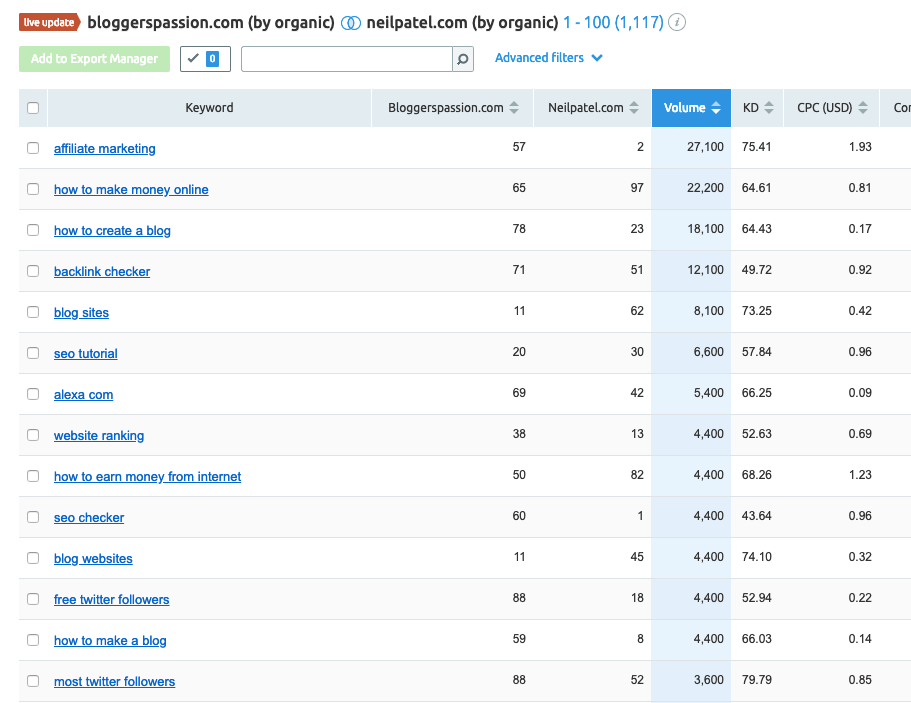
Task: Click the 8,100 volume value
Action: click(709, 311)
